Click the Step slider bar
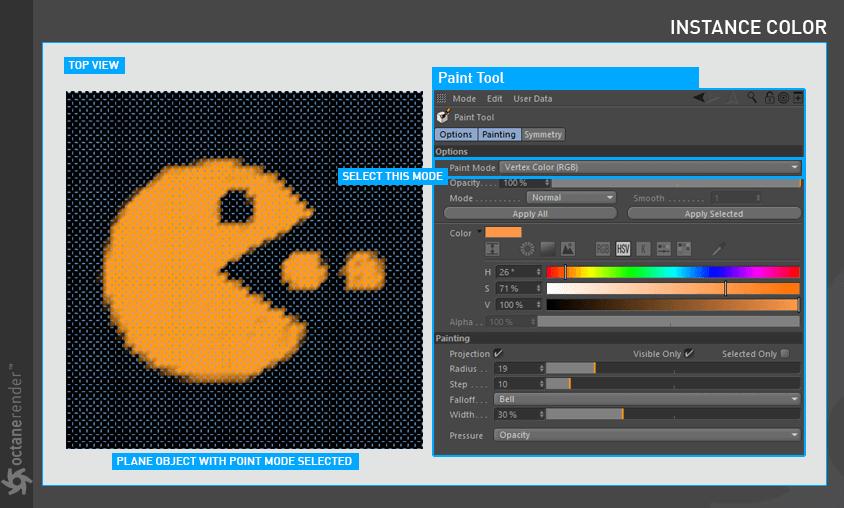This screenshot has height=508, width=844. pos(673,384)
